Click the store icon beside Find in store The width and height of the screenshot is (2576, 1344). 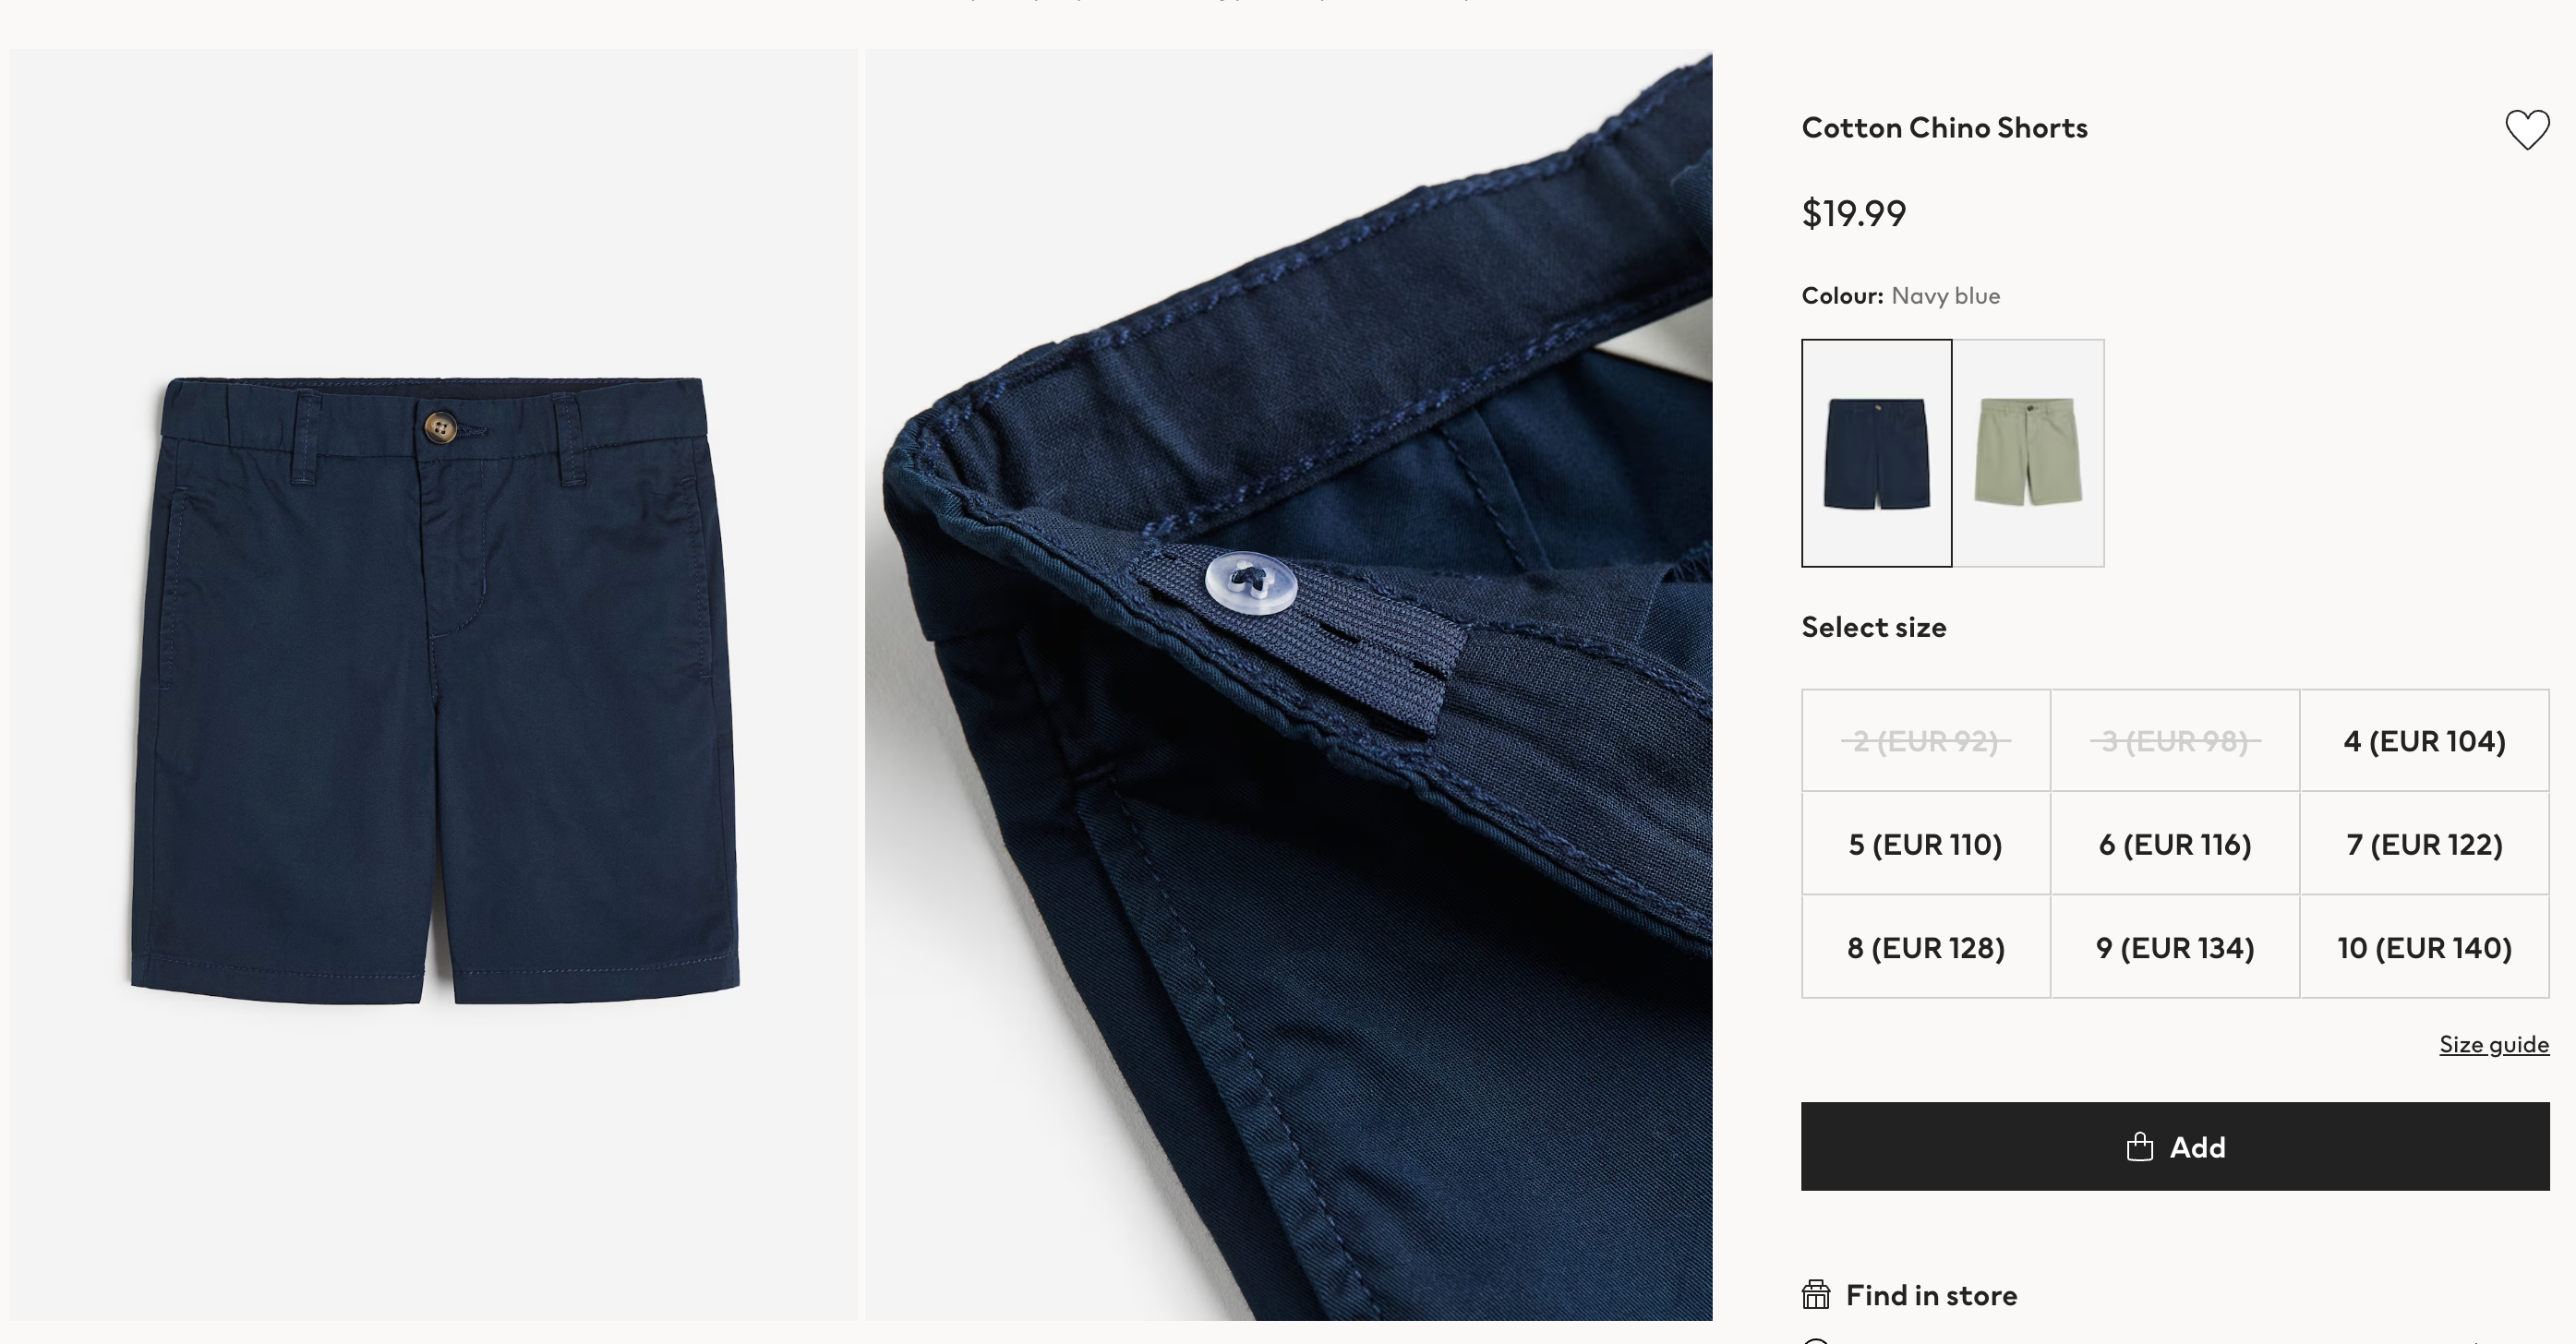click(1816, 1295)
